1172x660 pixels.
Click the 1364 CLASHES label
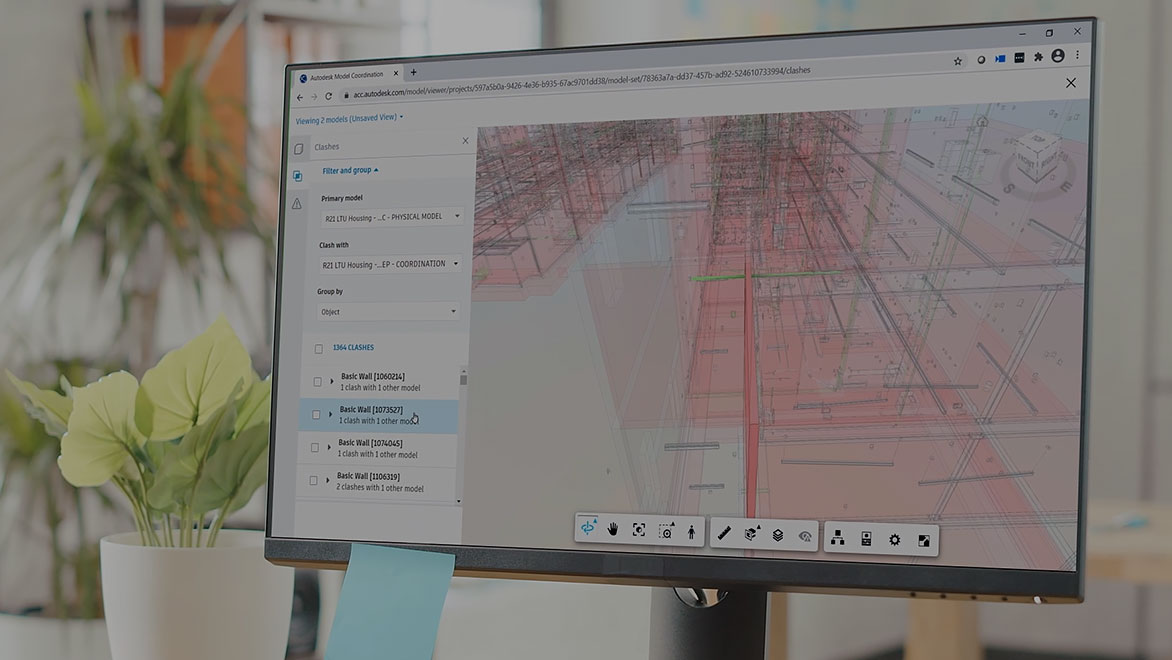coord(354,348)
